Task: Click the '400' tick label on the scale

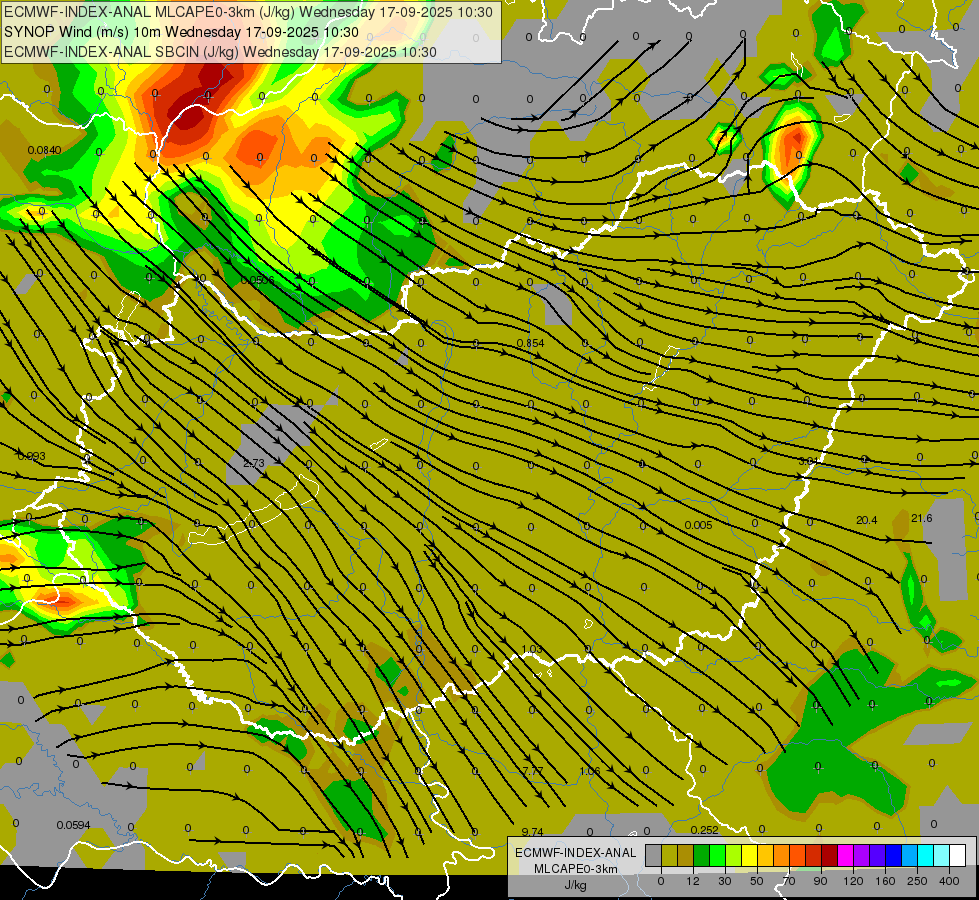Action: (949, 881)
